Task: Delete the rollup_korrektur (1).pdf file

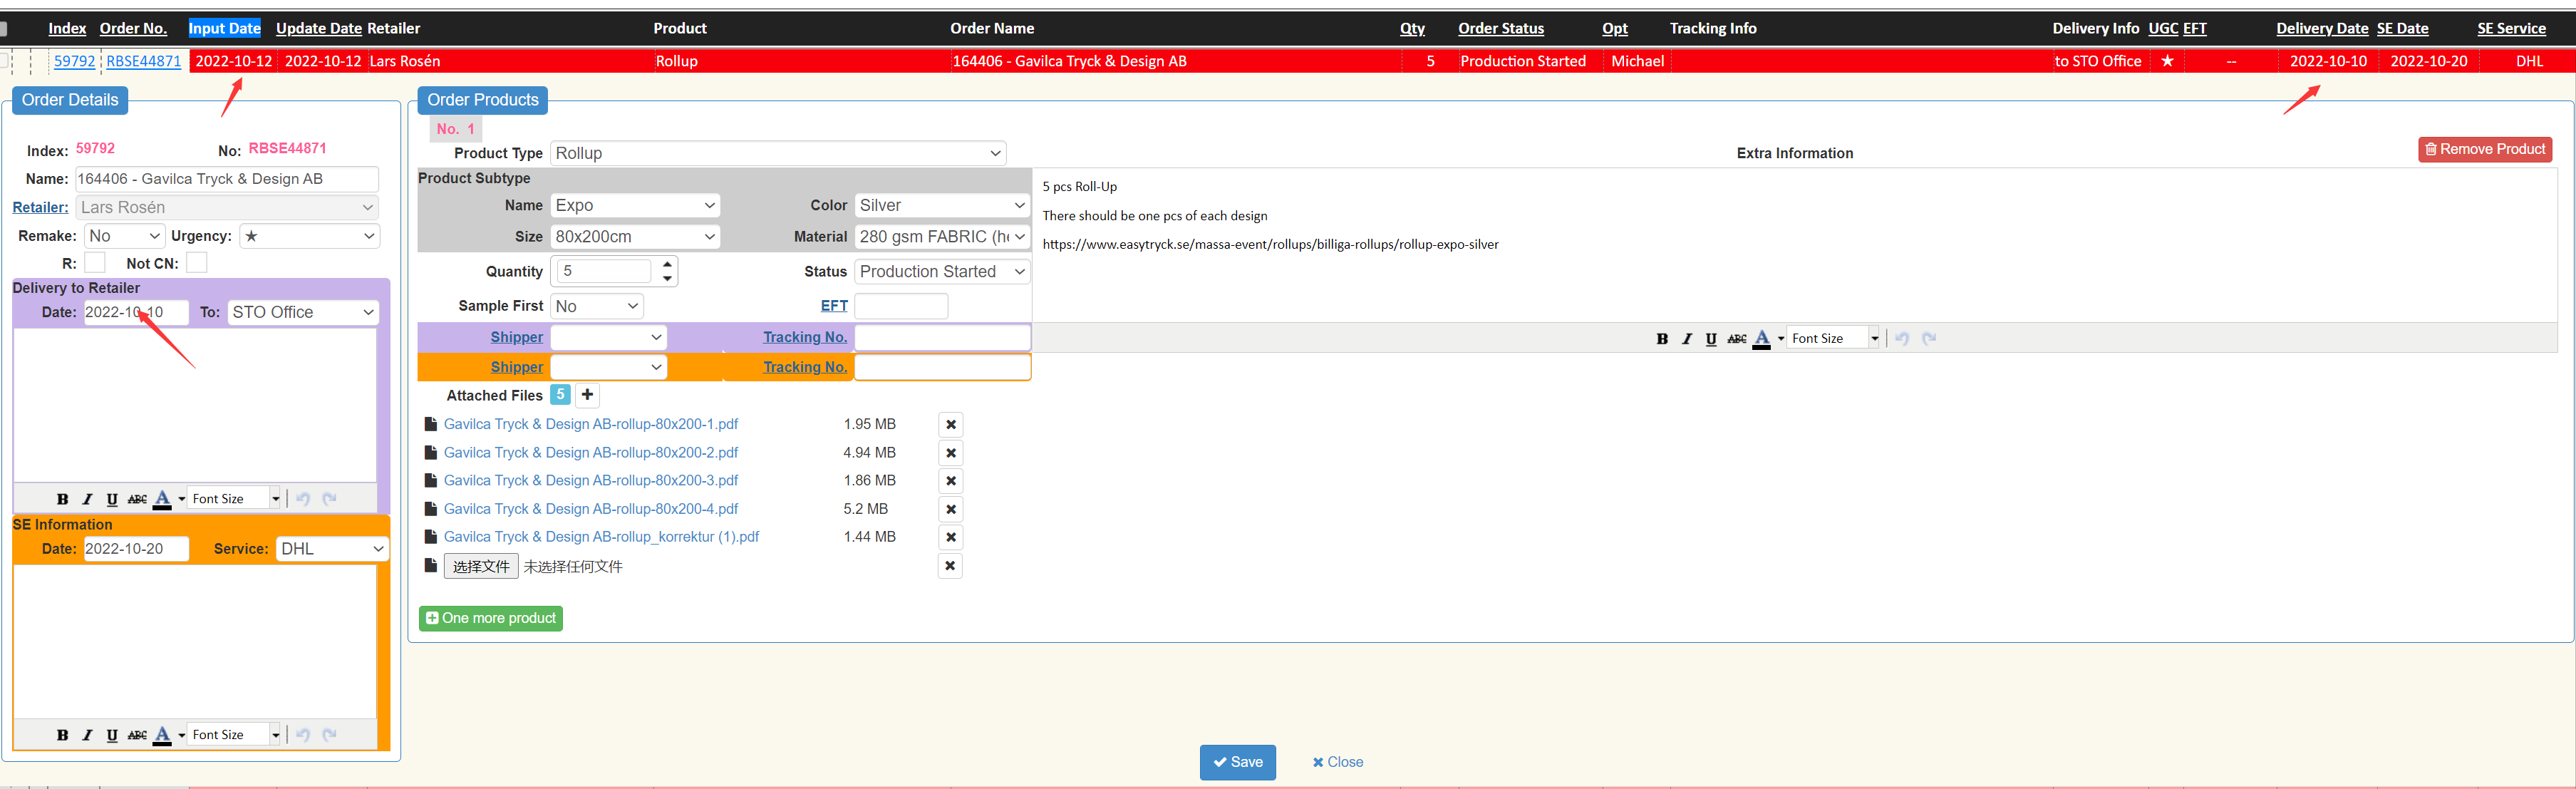Action: 951,538
